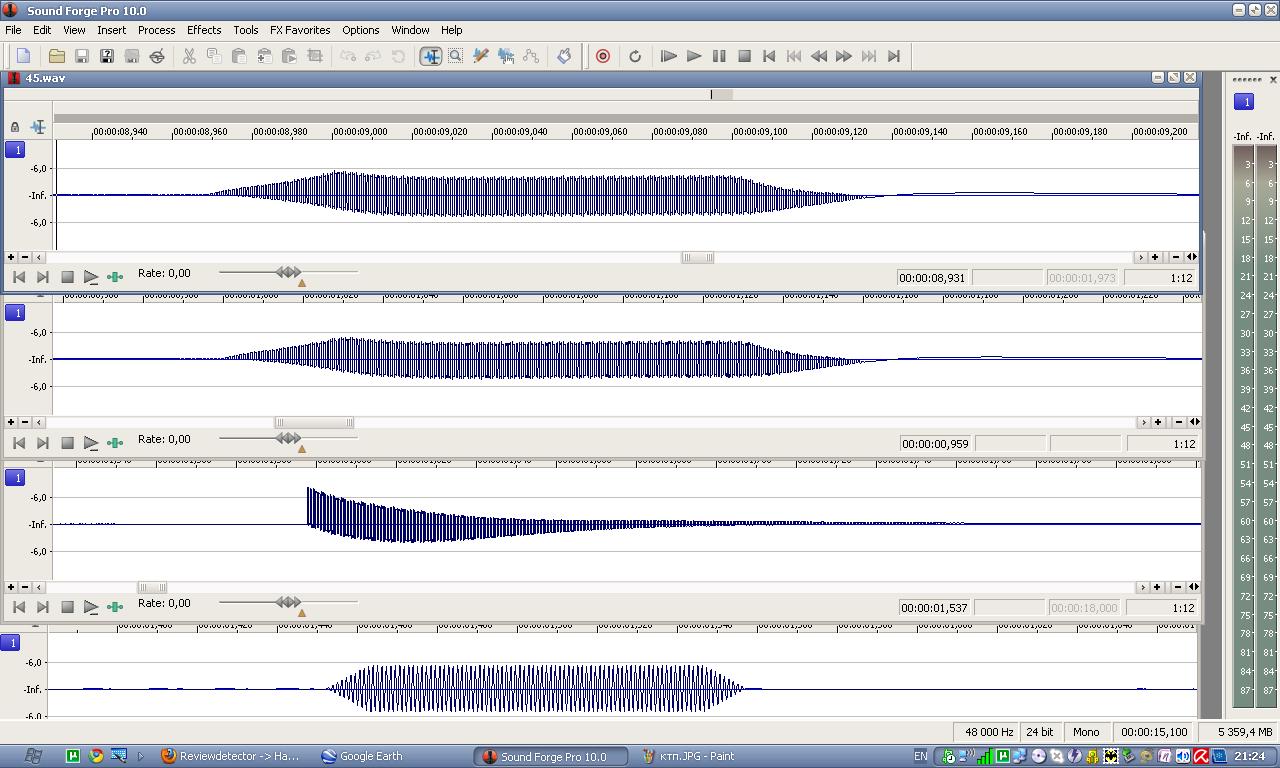This screenshot has height=768, width=1280.
Task: Select the Magnify tool in the toolbar
Action: [x=455, y=56]
